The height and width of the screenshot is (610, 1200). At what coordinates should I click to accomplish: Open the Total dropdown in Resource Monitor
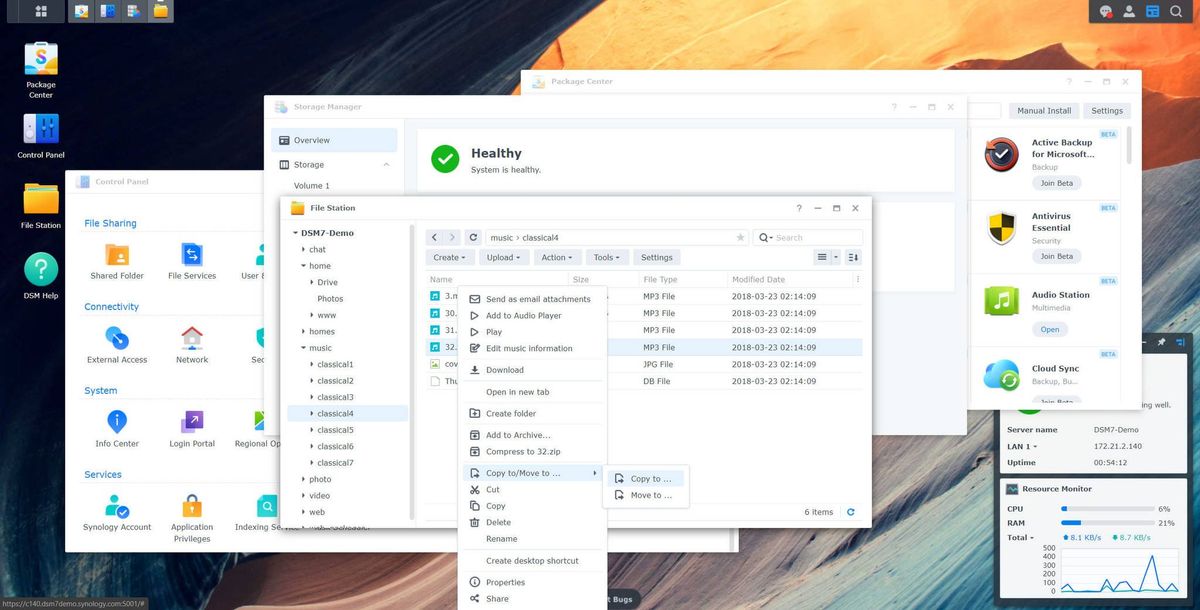click(1020, 537)
